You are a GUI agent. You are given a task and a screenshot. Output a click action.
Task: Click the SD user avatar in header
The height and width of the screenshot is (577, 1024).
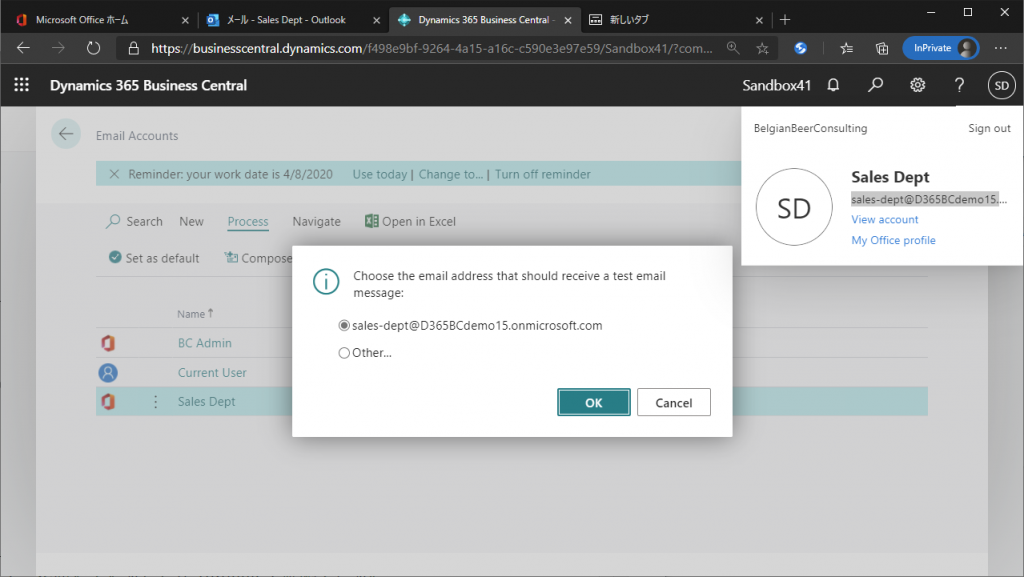tap(1001, 86)
